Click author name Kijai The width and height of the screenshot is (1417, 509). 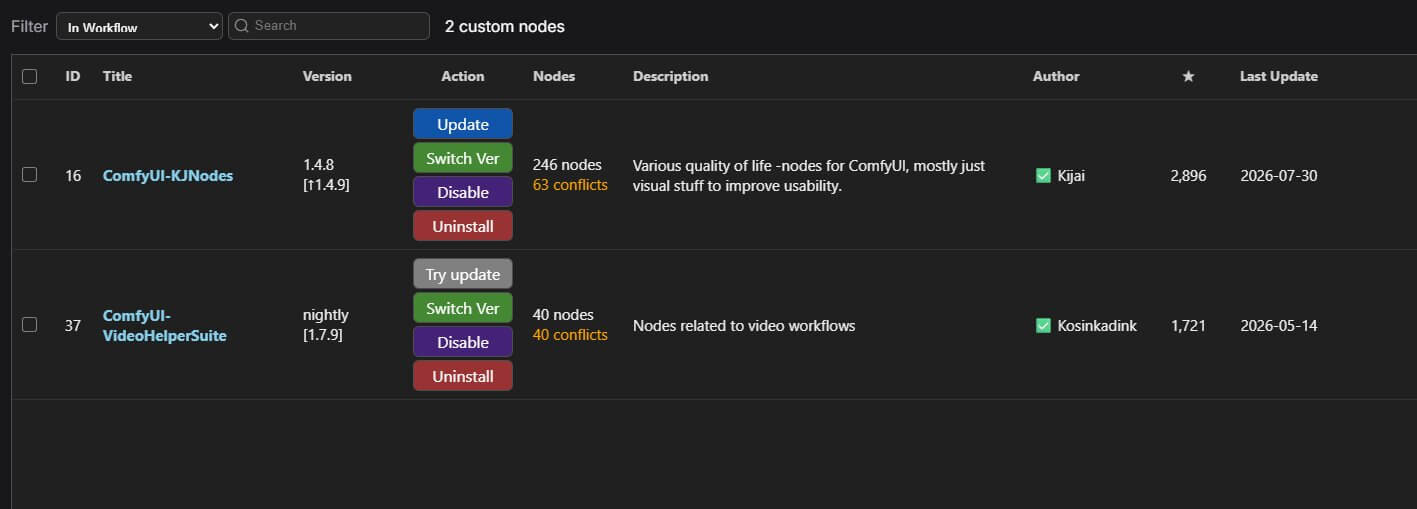(x=1071, y=176)
